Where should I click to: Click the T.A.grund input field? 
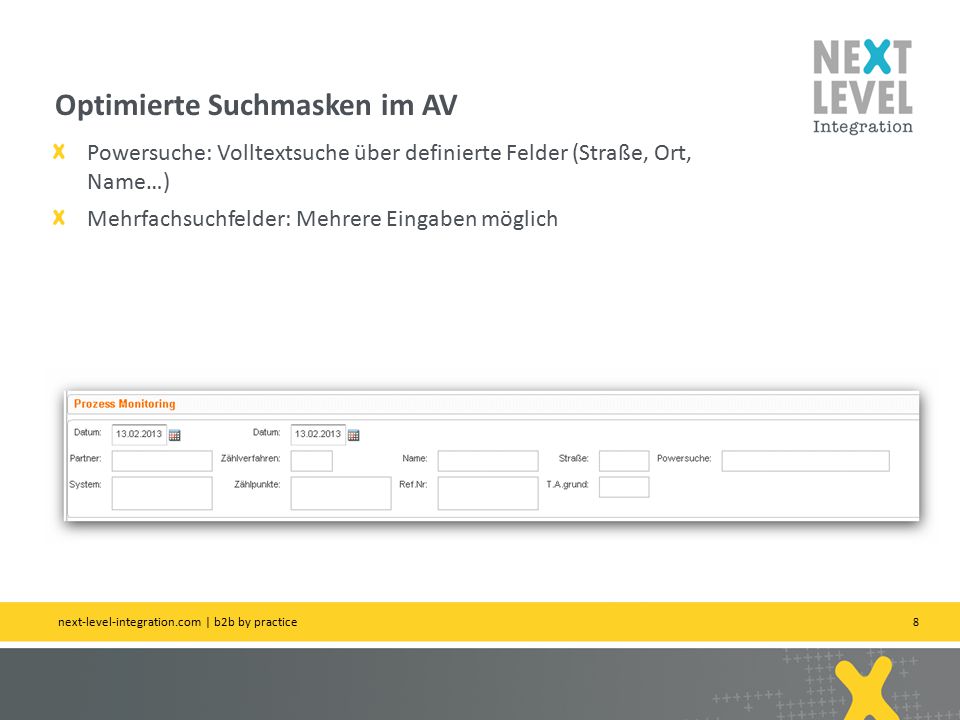click(624, 487)
